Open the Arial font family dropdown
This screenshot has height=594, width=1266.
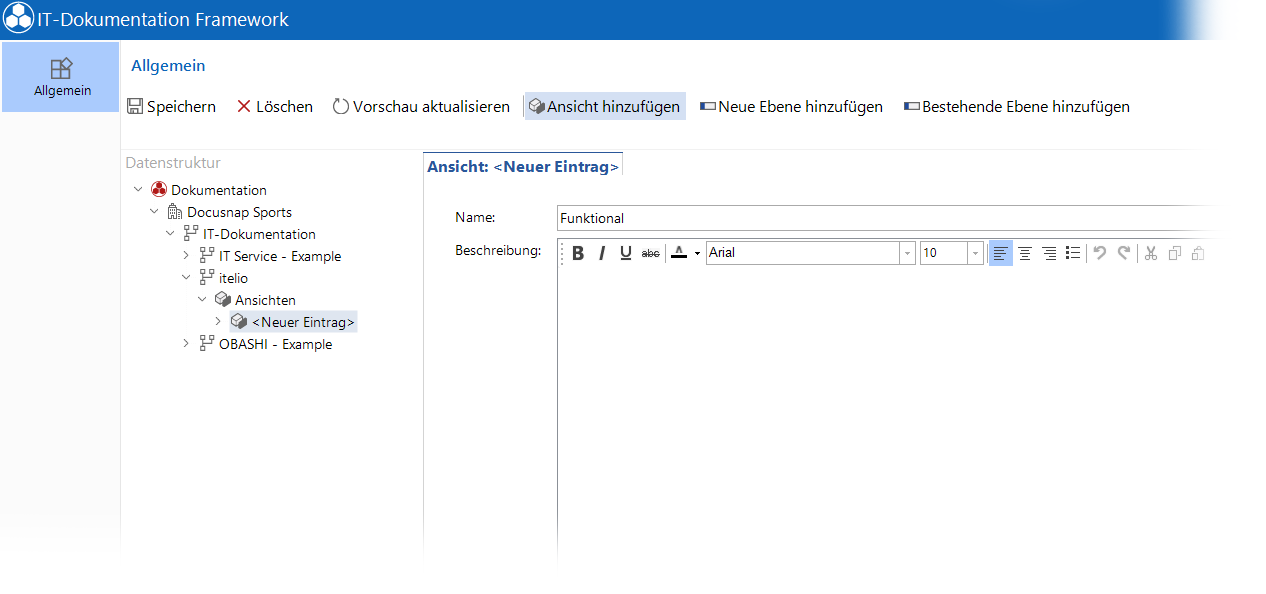(x=907, y=253)
